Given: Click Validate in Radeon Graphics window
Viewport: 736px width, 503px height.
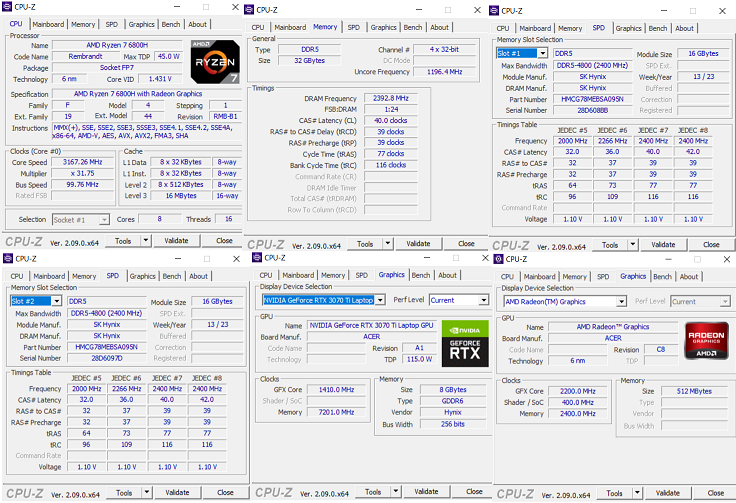Looking at the screenshot, I should point(668,493).
